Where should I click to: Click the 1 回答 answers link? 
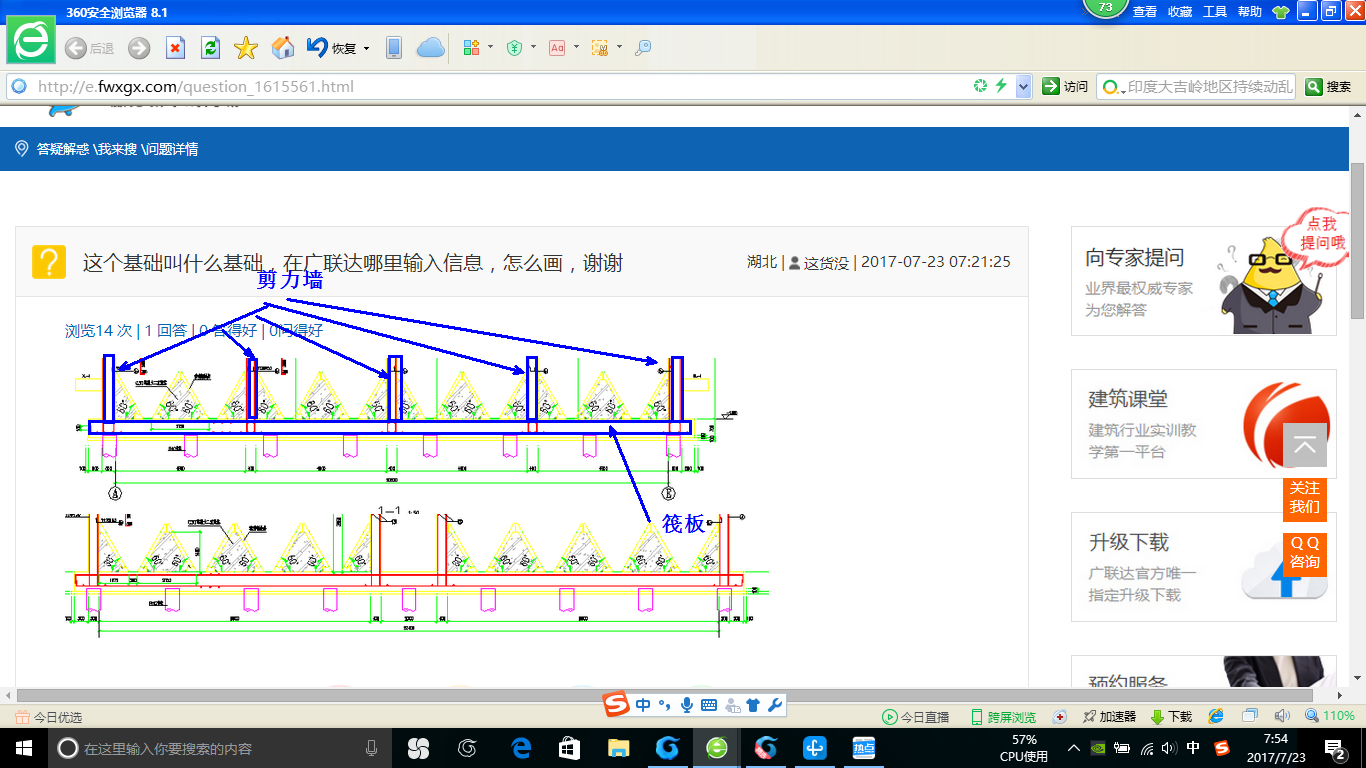(x=166, y=330)
